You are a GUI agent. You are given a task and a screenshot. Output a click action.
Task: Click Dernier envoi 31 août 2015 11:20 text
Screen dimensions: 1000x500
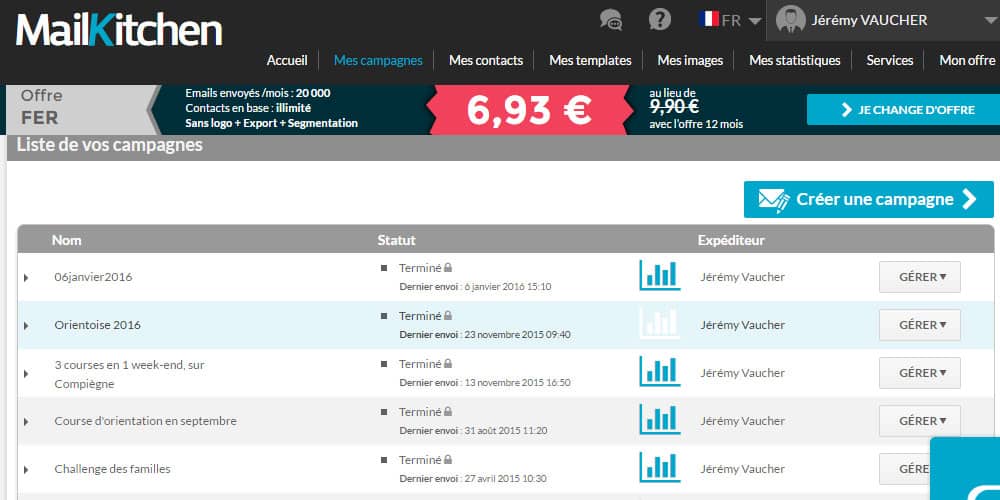tap(473, 430)
